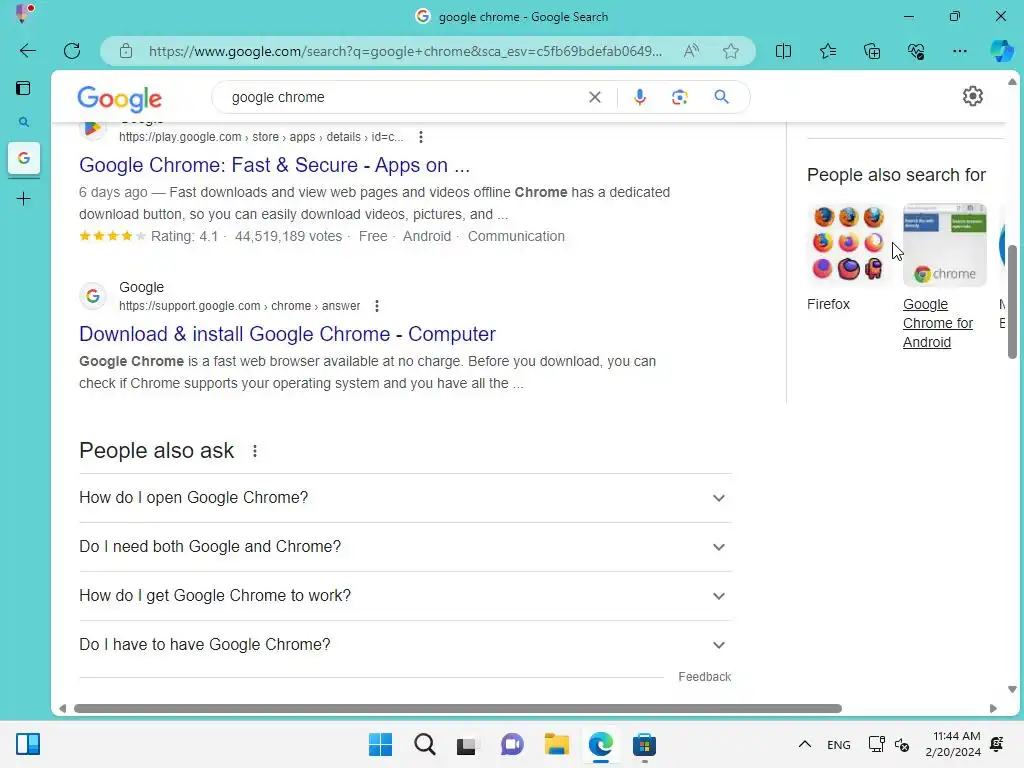Image resolution: width=1024 pixels, height=768 pixels.
Task: Start voice search with microphone icon
Action: (640, 97)
